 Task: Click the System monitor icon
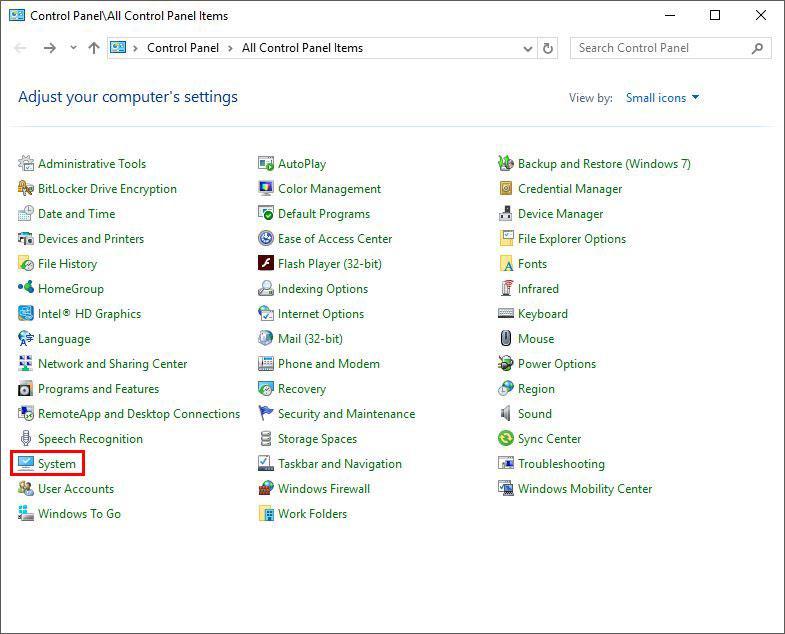click(x=26, y=464)
